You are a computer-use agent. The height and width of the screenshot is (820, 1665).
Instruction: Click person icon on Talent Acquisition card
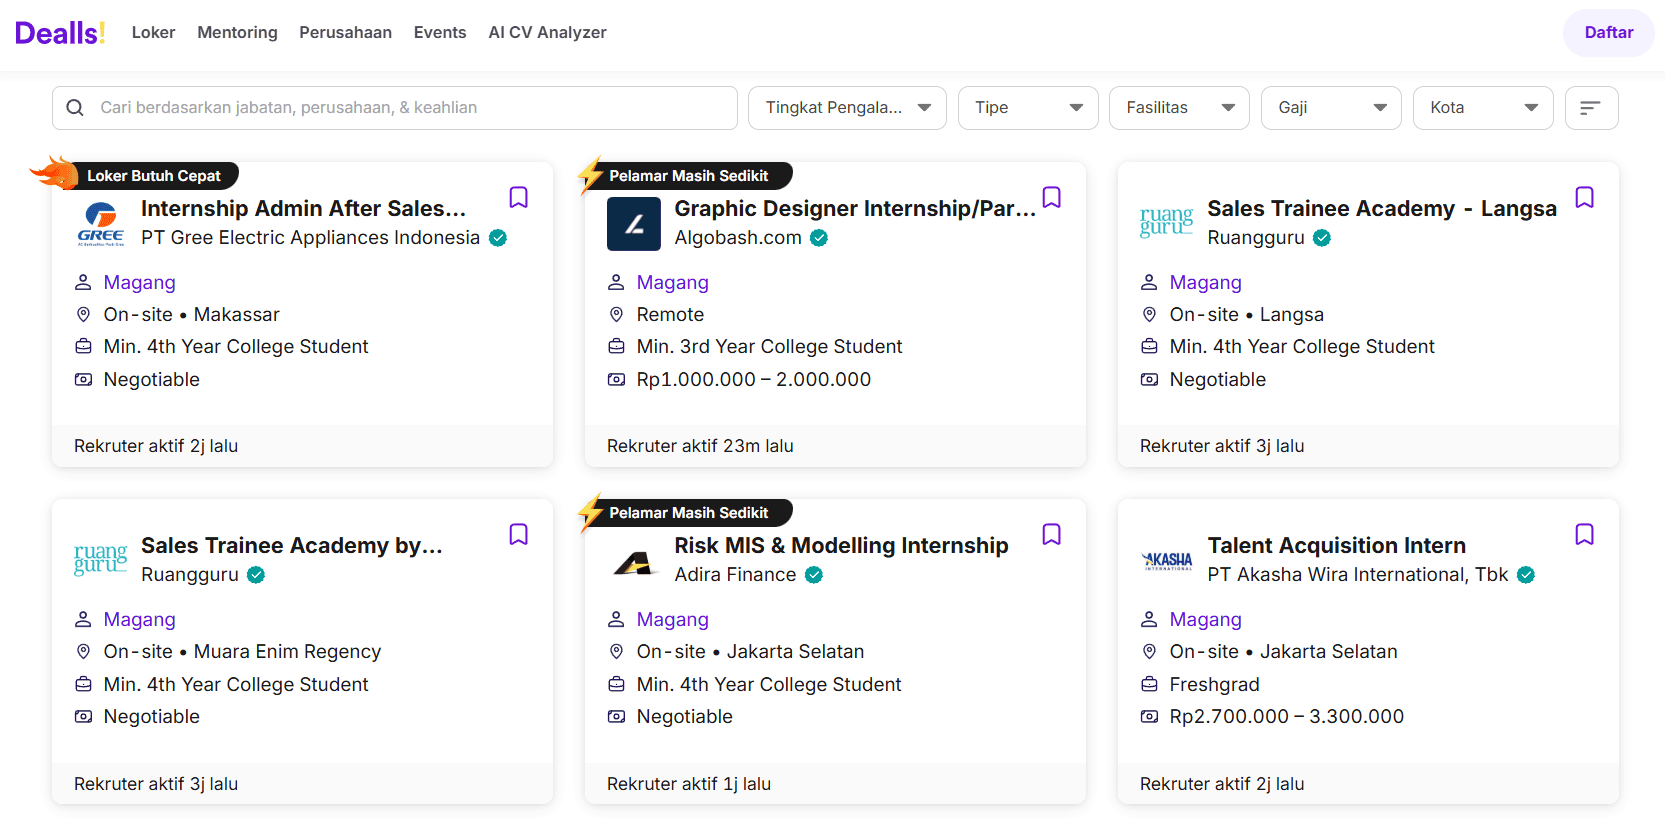(x=1149, y=620)
